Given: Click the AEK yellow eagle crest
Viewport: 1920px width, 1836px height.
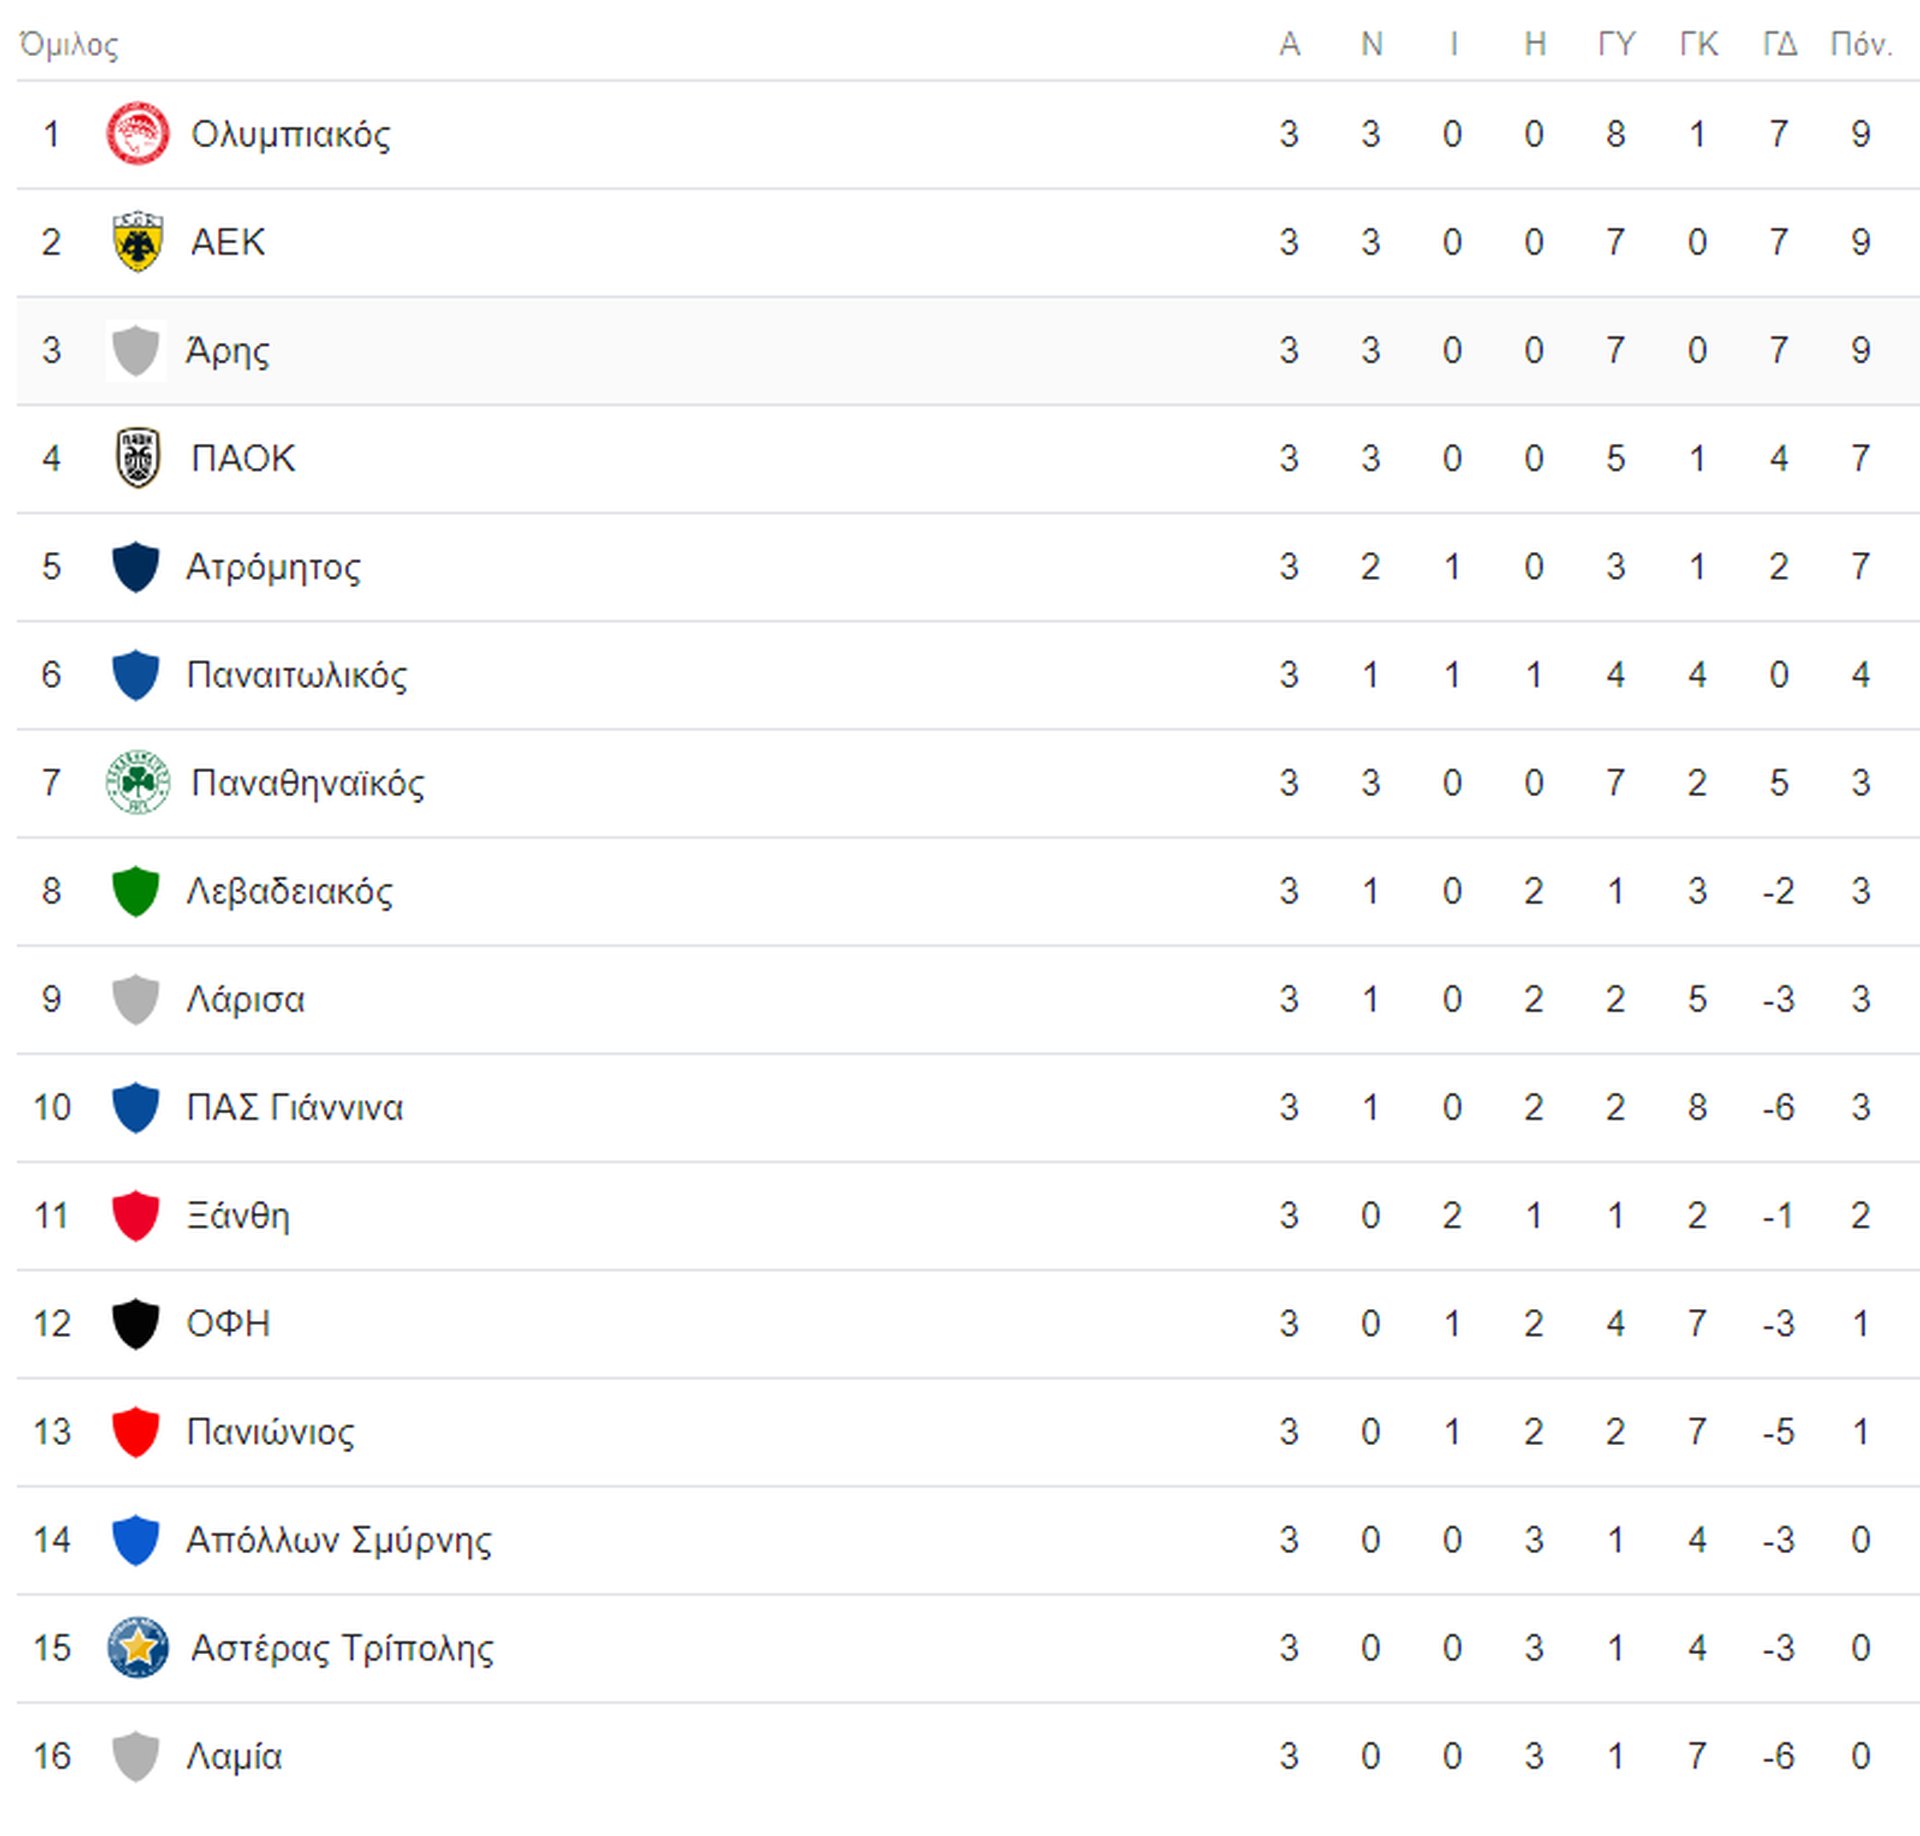Looking at the screenshot, I should [x=138, y=241].
